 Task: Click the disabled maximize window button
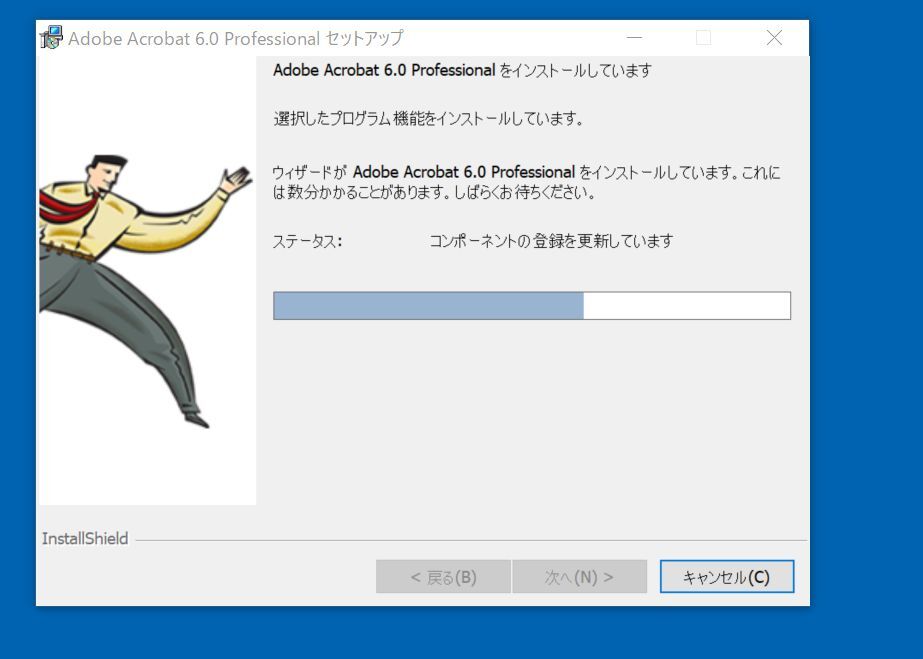point(703,38)
